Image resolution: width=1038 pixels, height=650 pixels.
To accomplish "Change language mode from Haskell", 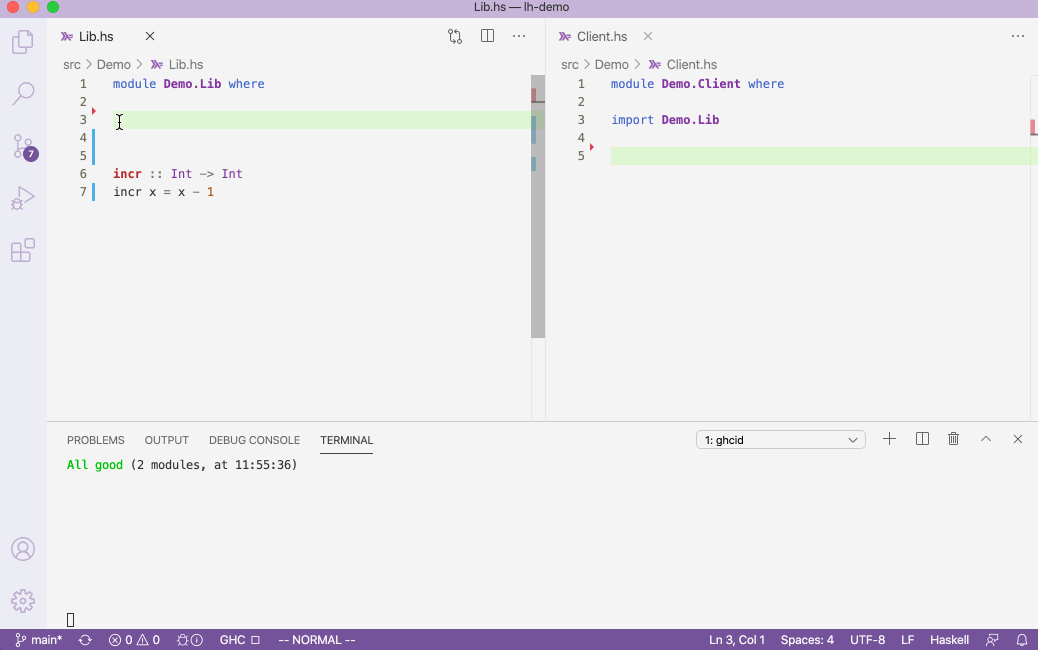I will click(x=949, y=640).
